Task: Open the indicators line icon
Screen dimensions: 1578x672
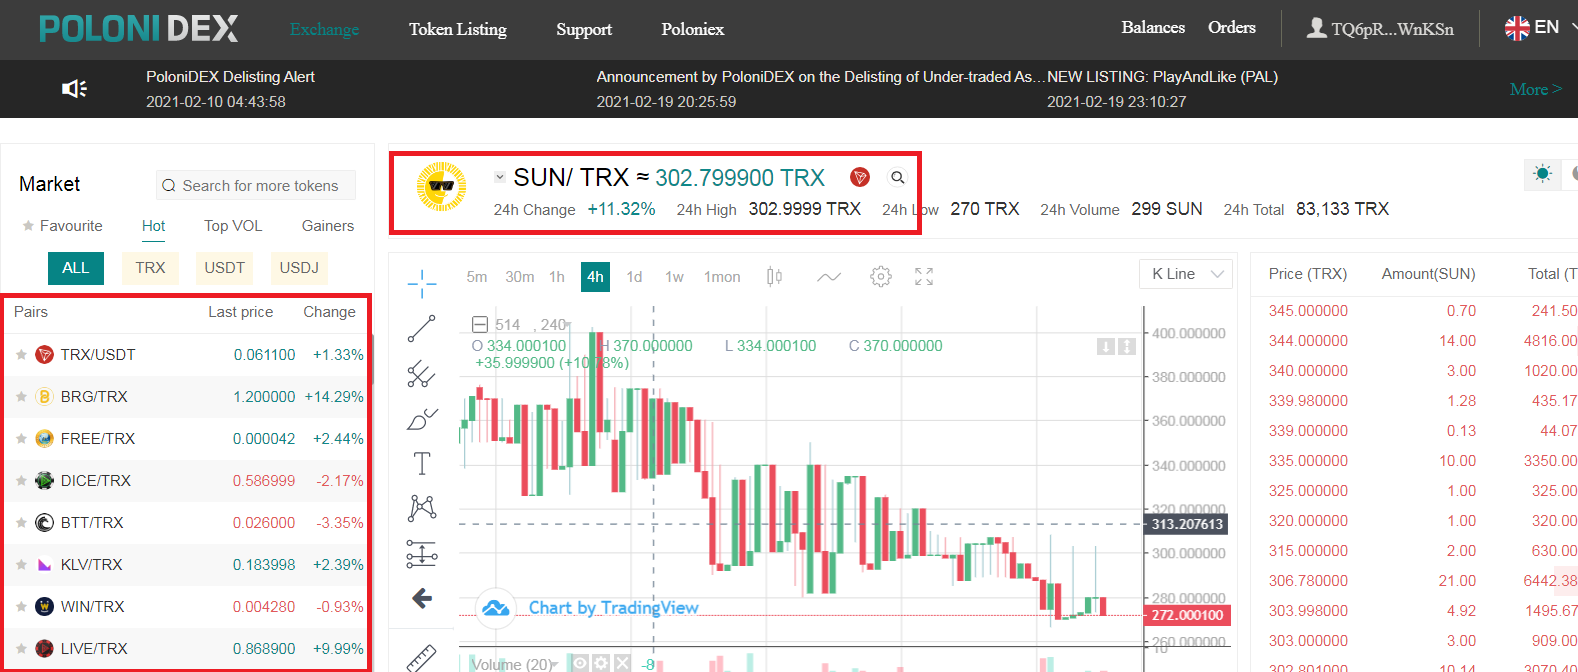Action: (829, 277)
